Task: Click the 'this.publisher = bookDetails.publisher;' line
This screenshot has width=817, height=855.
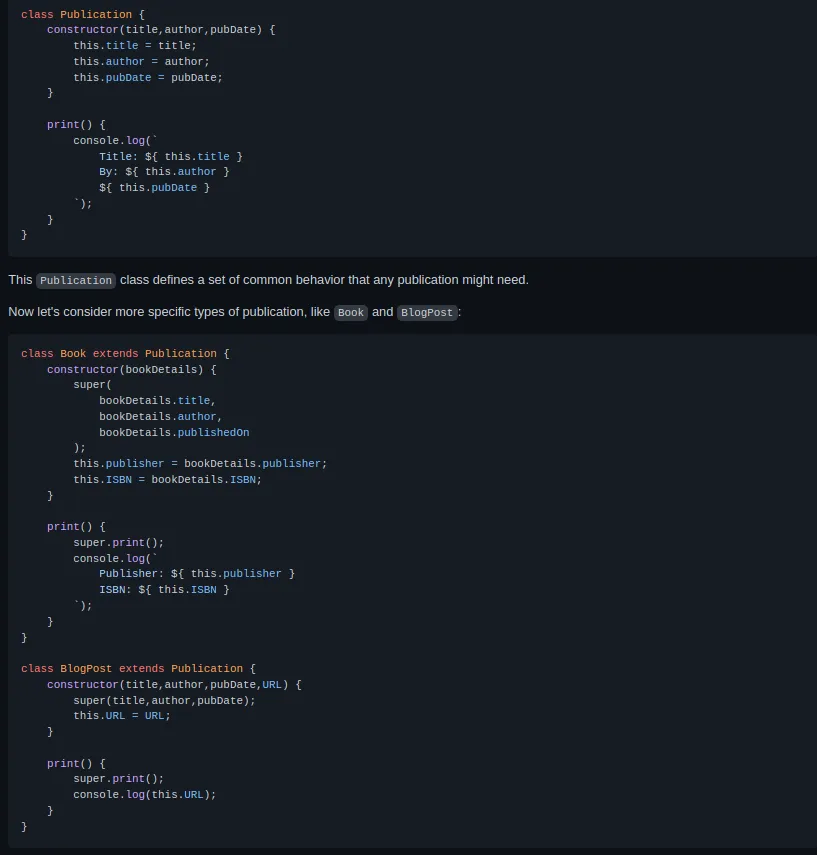Action: click(200, 463)
